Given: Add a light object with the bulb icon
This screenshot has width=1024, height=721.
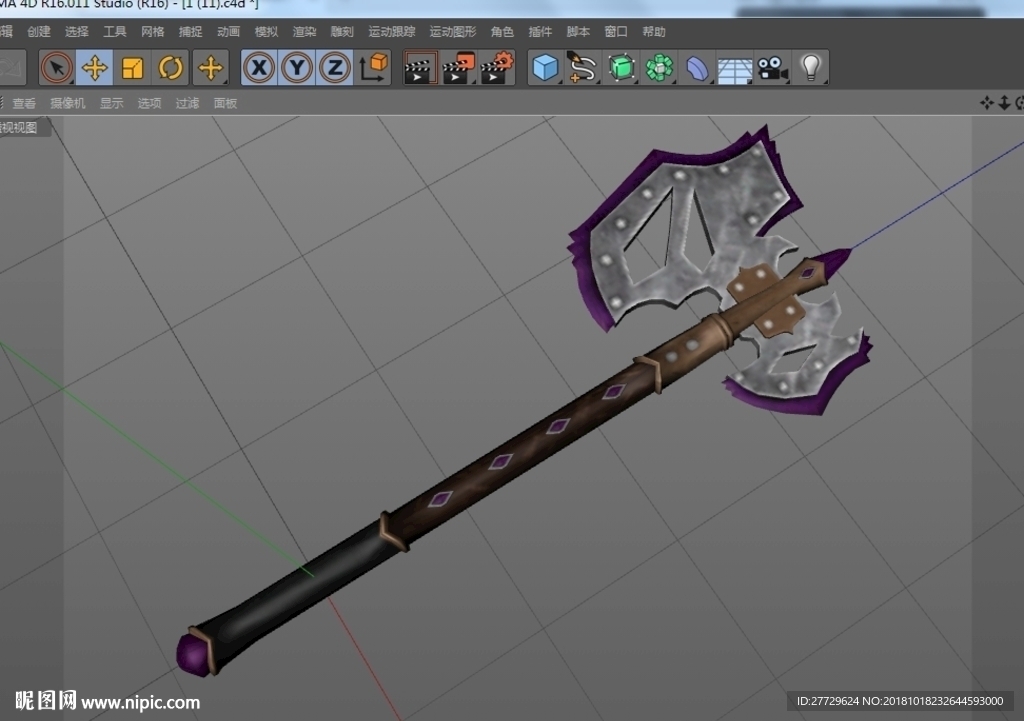Looking at the screenshot, I should [x=810, y=68].
